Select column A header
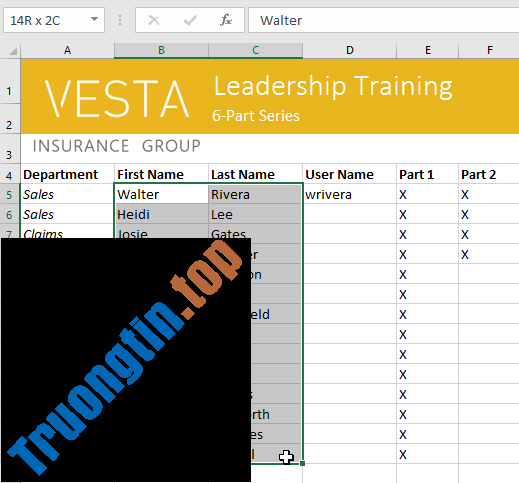Image resolution: width=519 pixels, height=483 pixels. coord(67,50)
